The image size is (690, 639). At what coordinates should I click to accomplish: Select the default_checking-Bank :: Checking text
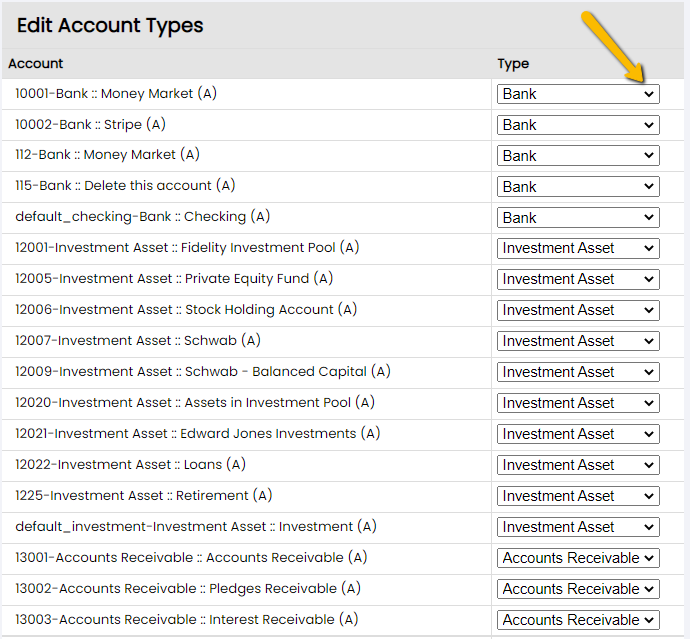click(143, 217)
